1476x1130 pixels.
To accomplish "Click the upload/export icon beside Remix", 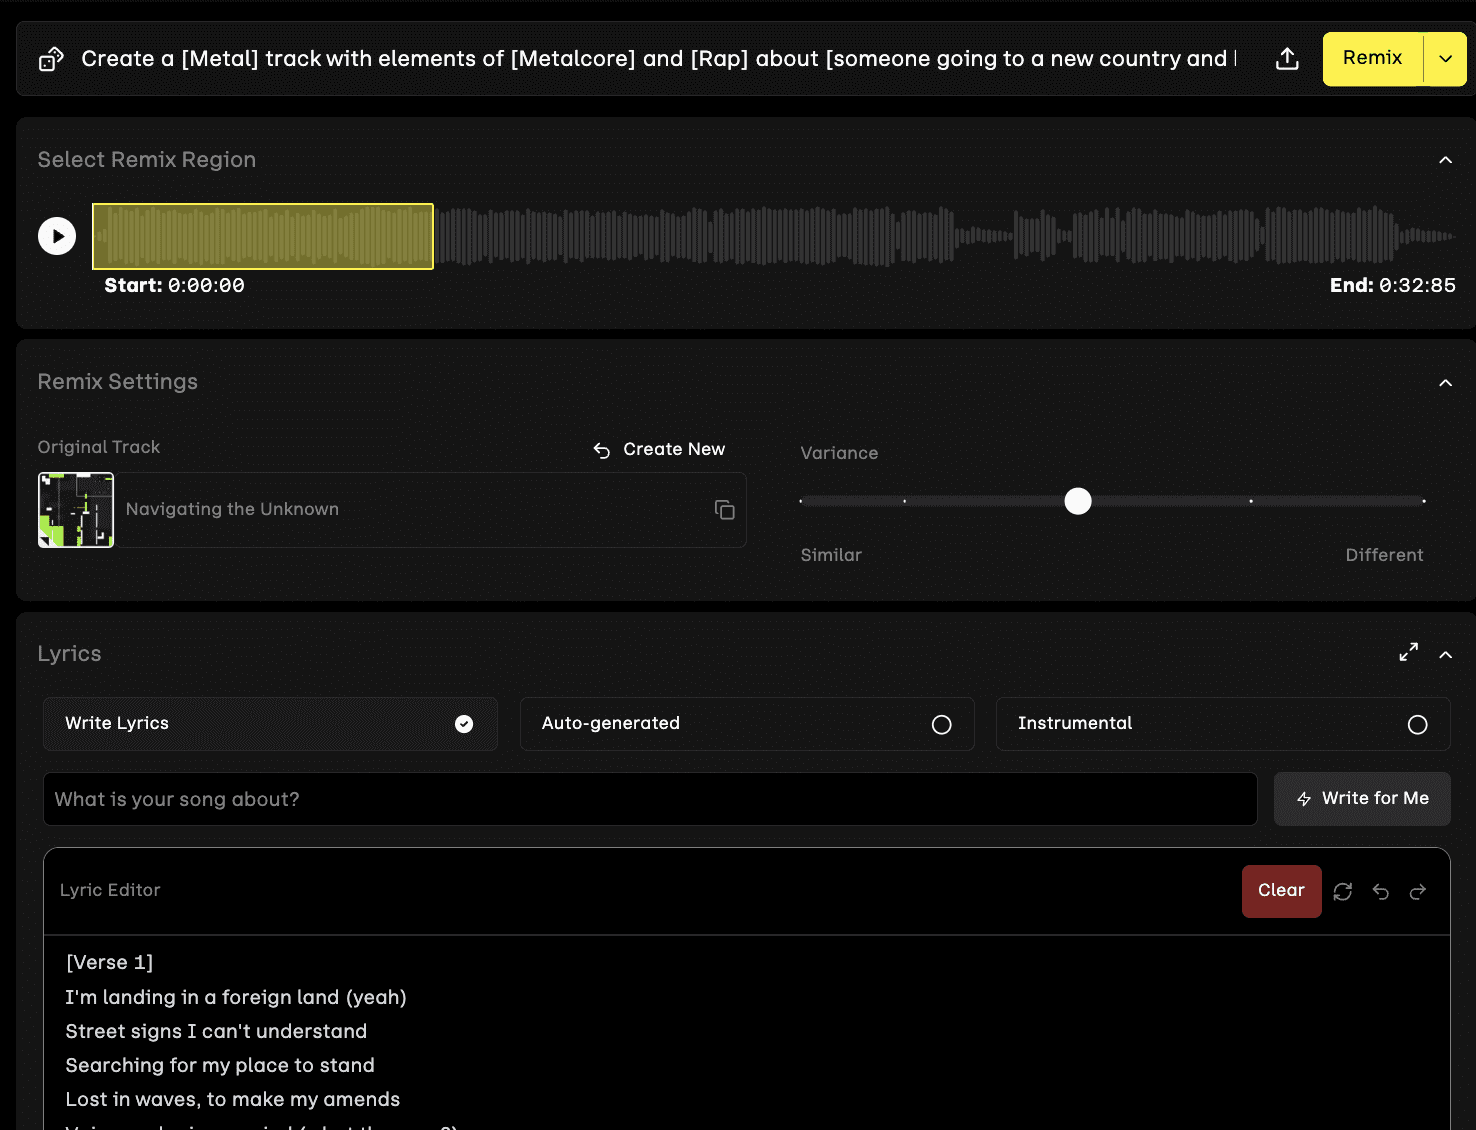I will (x=1287, y=58).
